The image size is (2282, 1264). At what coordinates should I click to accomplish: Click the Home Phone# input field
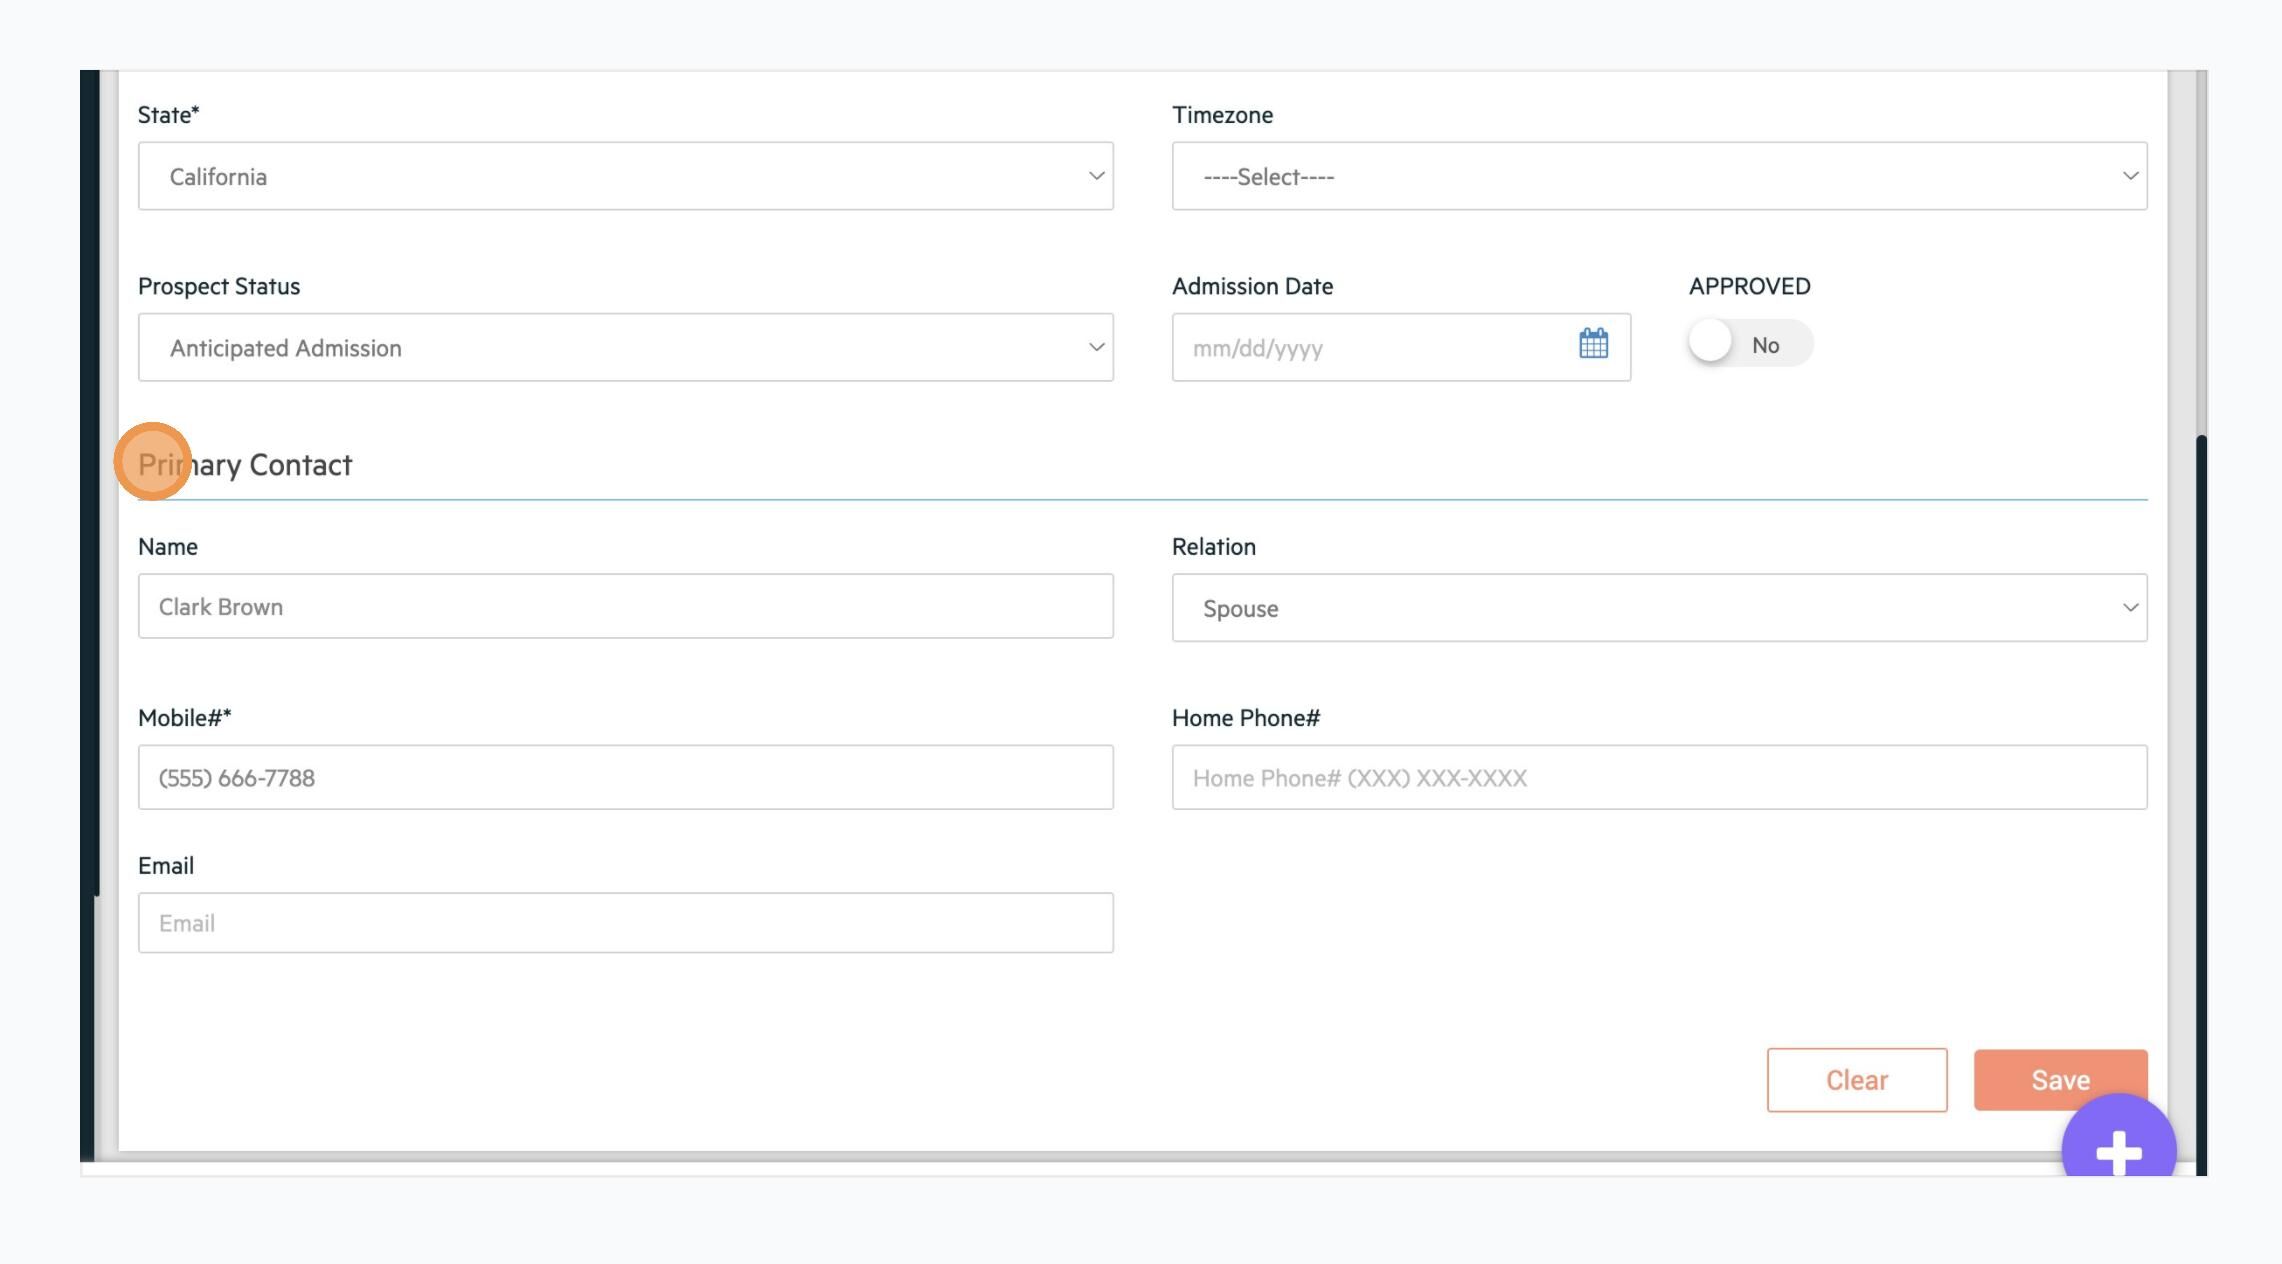1659,777
